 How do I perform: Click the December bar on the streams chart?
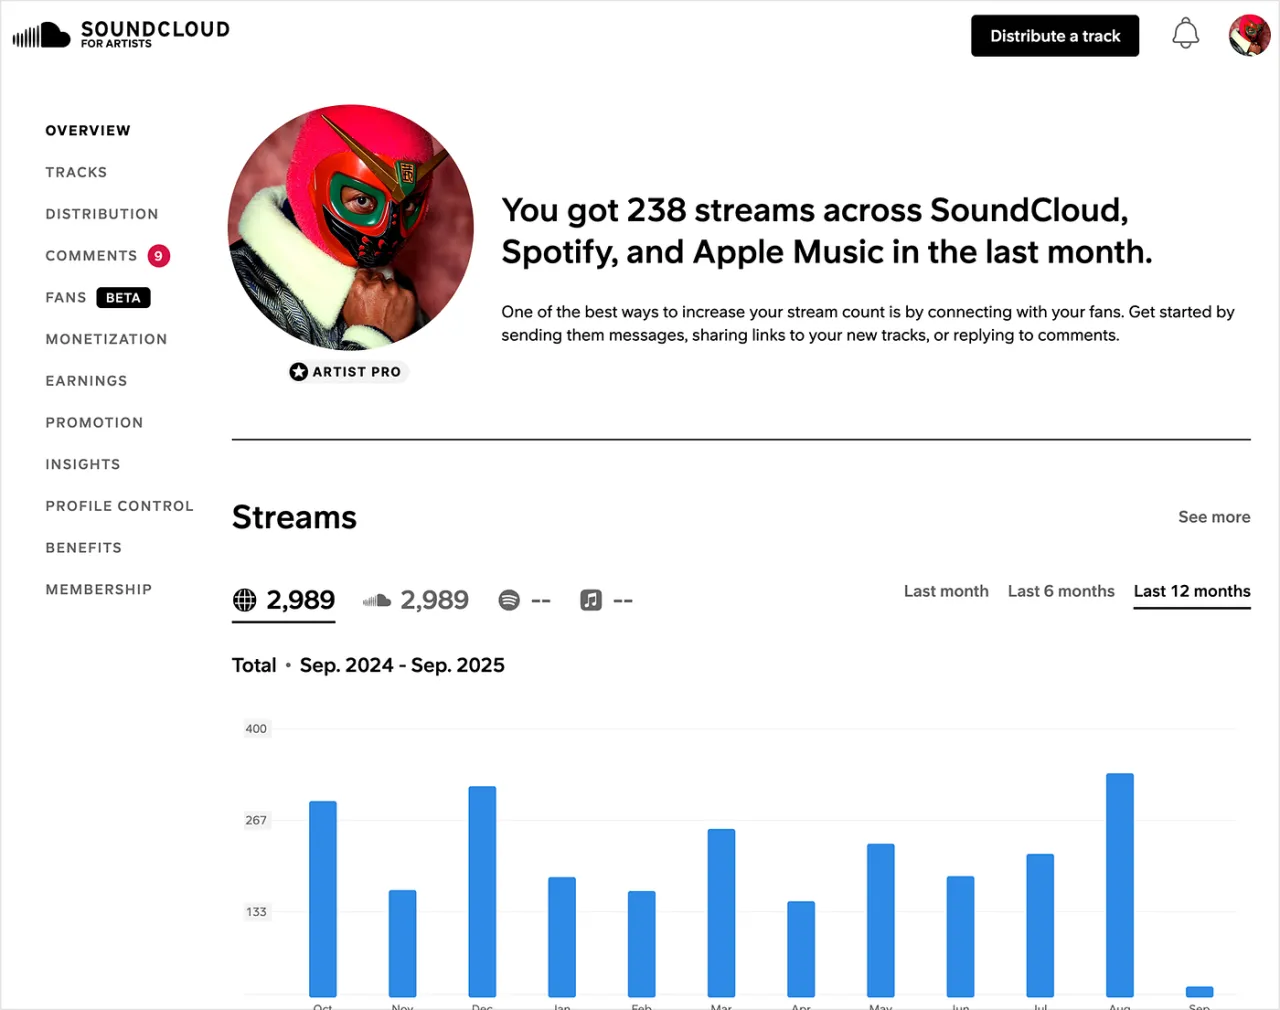[x=481, y=890]
